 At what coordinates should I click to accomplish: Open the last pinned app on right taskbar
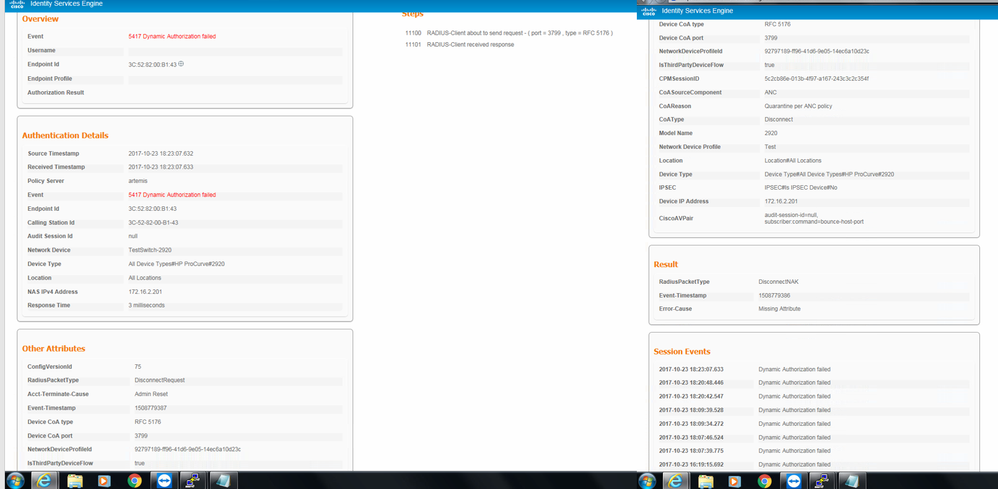pyautogui.click(x=850, y=481)
